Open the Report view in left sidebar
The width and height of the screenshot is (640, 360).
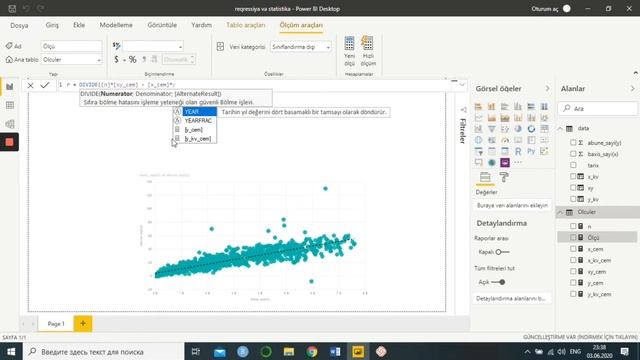pos(10,87)
